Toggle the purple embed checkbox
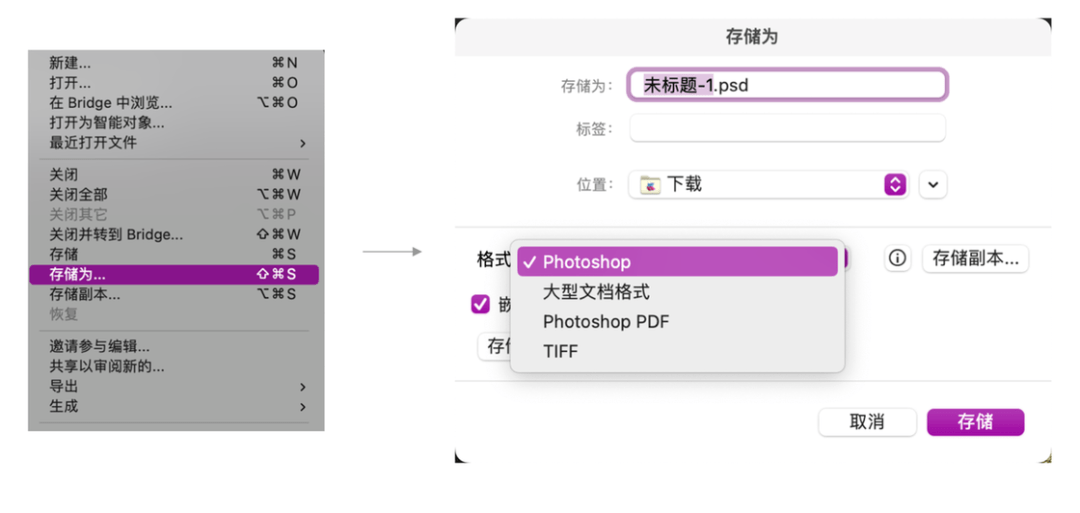This screenshot has height=513, width=1080. (479, 304)
